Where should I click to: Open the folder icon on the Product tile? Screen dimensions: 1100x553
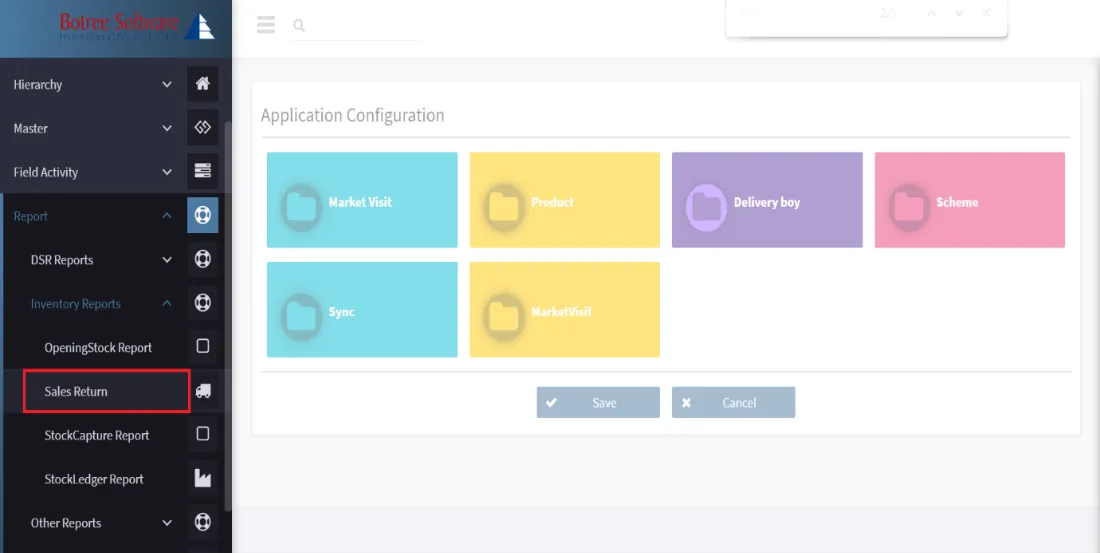pyautogui.click(x=504, y=206)
